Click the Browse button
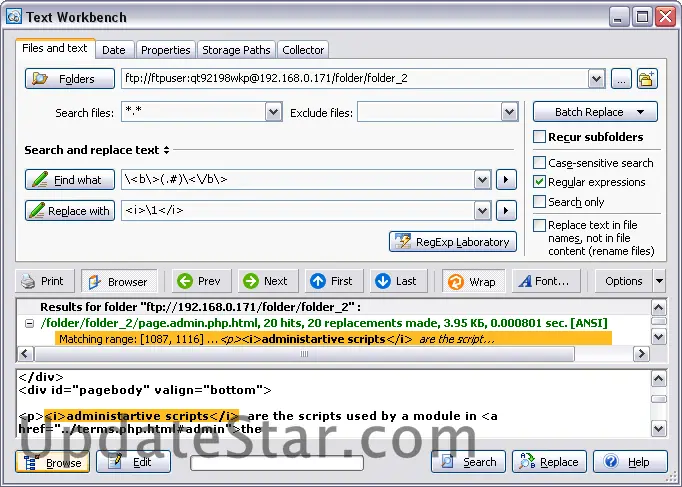Image resolution: width=682 pixels, height=487 pixels. click(x=53, y=462)
